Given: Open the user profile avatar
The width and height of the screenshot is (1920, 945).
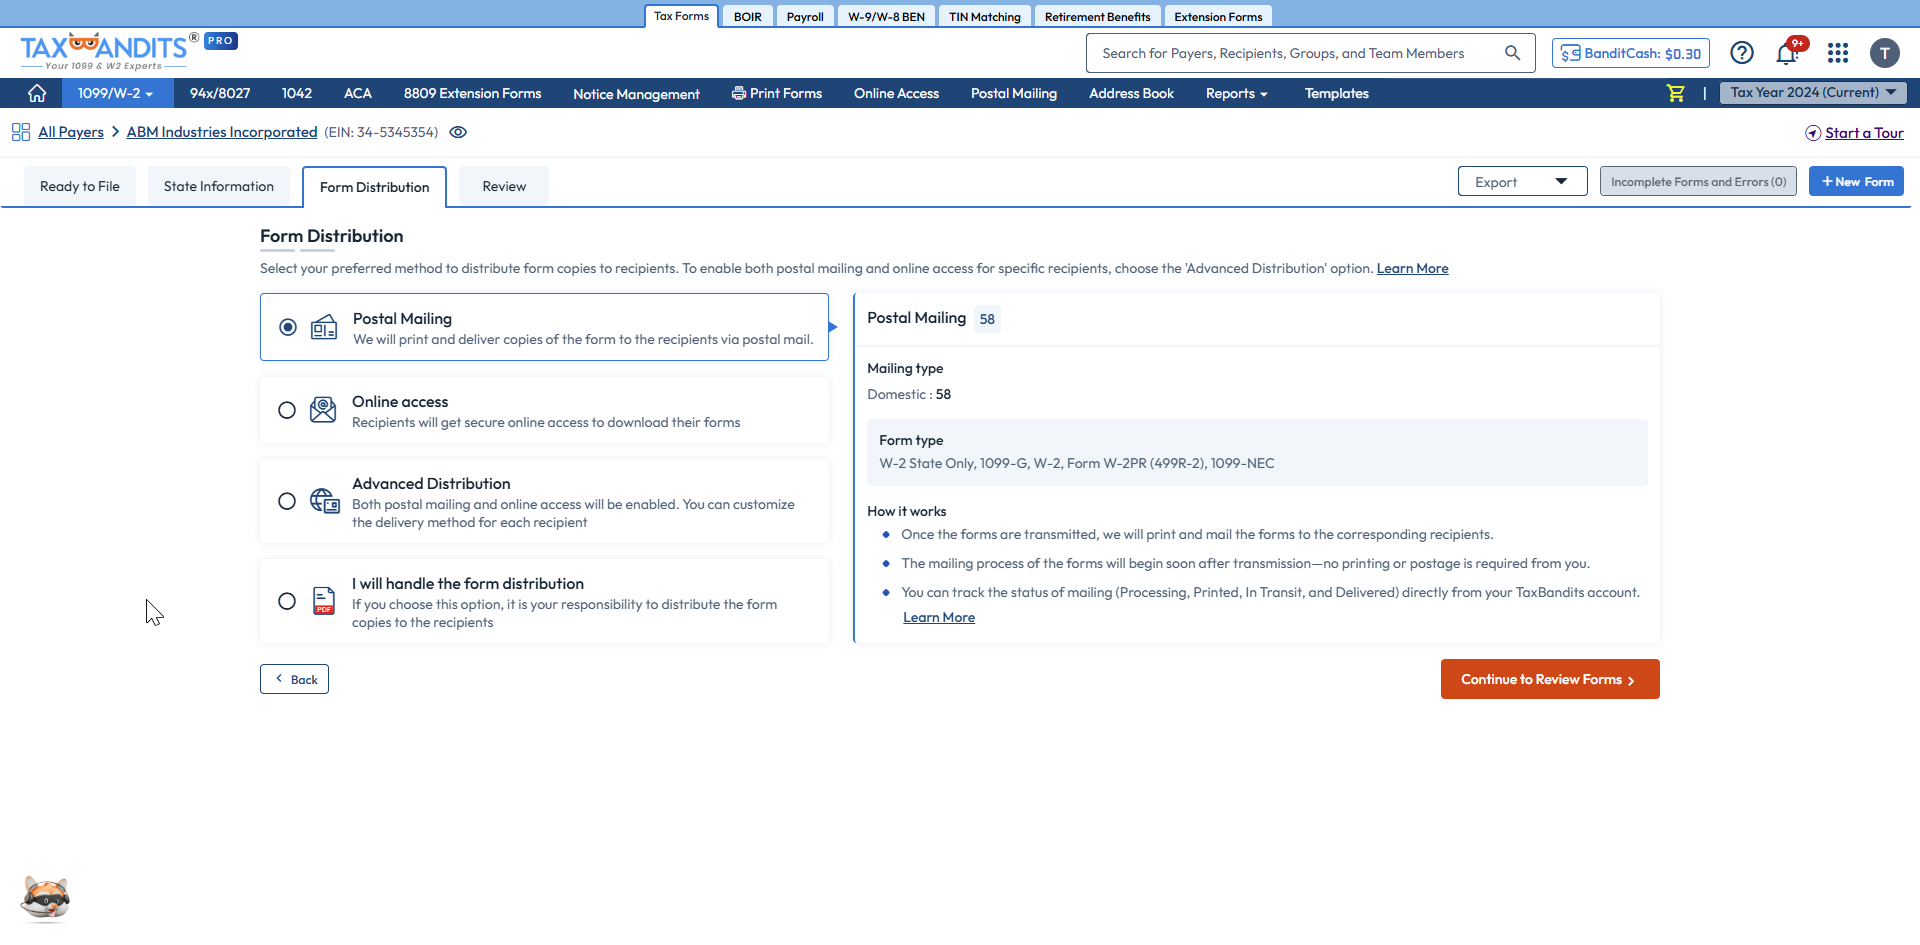Looking at the screenshot, I should pyautogui.click(x=1885, y=53).
